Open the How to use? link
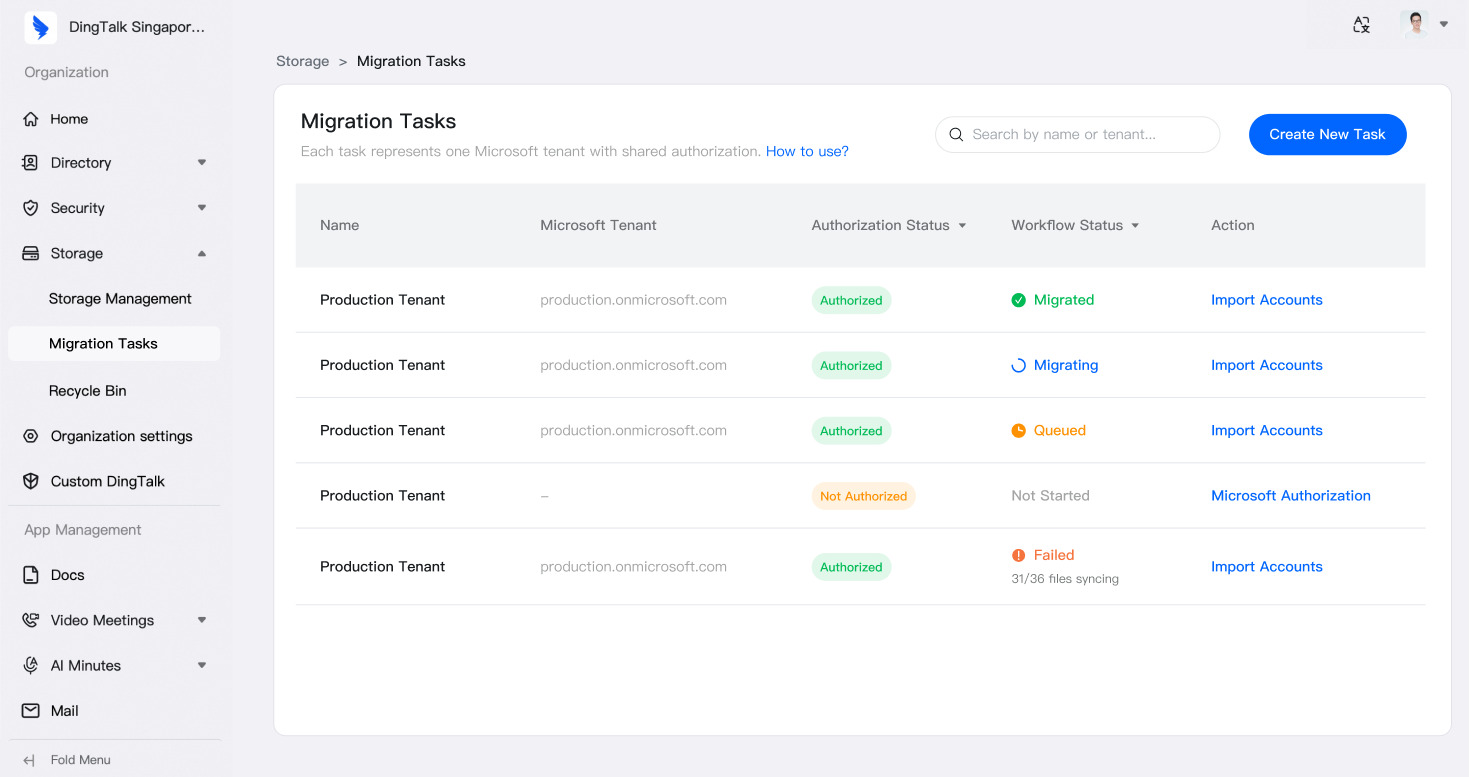 click(x=807, y=152)
